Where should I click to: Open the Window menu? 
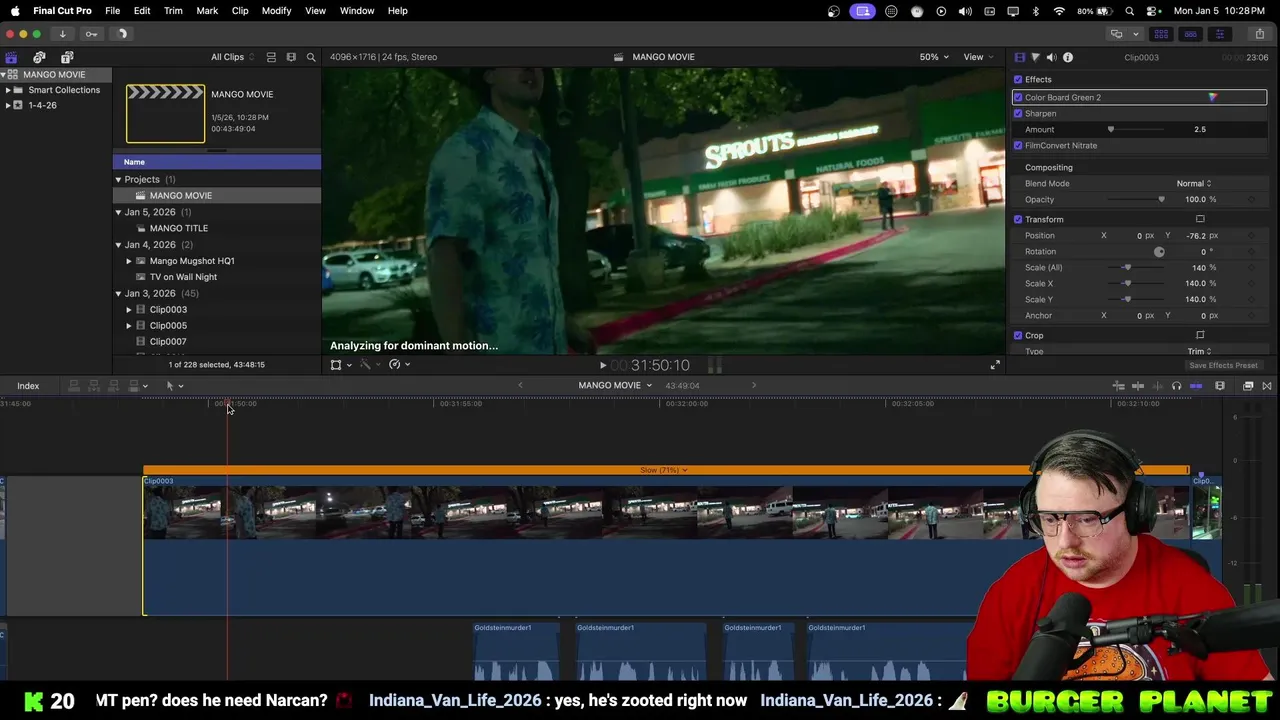pyautogui.click(x=357, y=11)
